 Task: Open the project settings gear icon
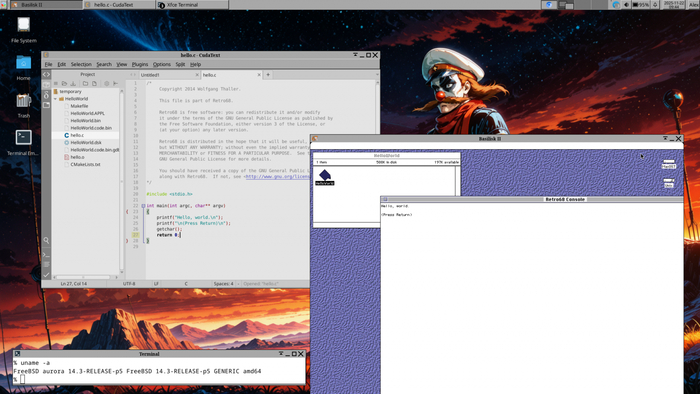106,83
